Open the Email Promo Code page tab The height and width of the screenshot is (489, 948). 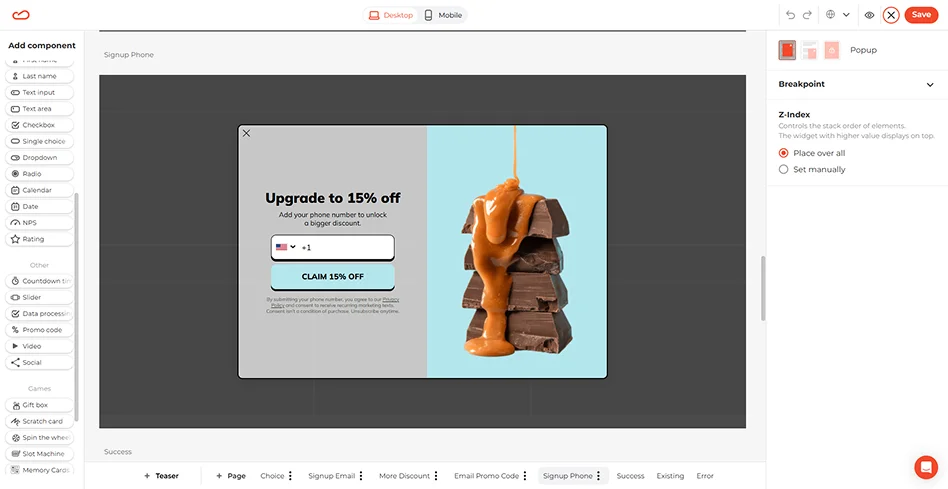click(x=486, y=476)
